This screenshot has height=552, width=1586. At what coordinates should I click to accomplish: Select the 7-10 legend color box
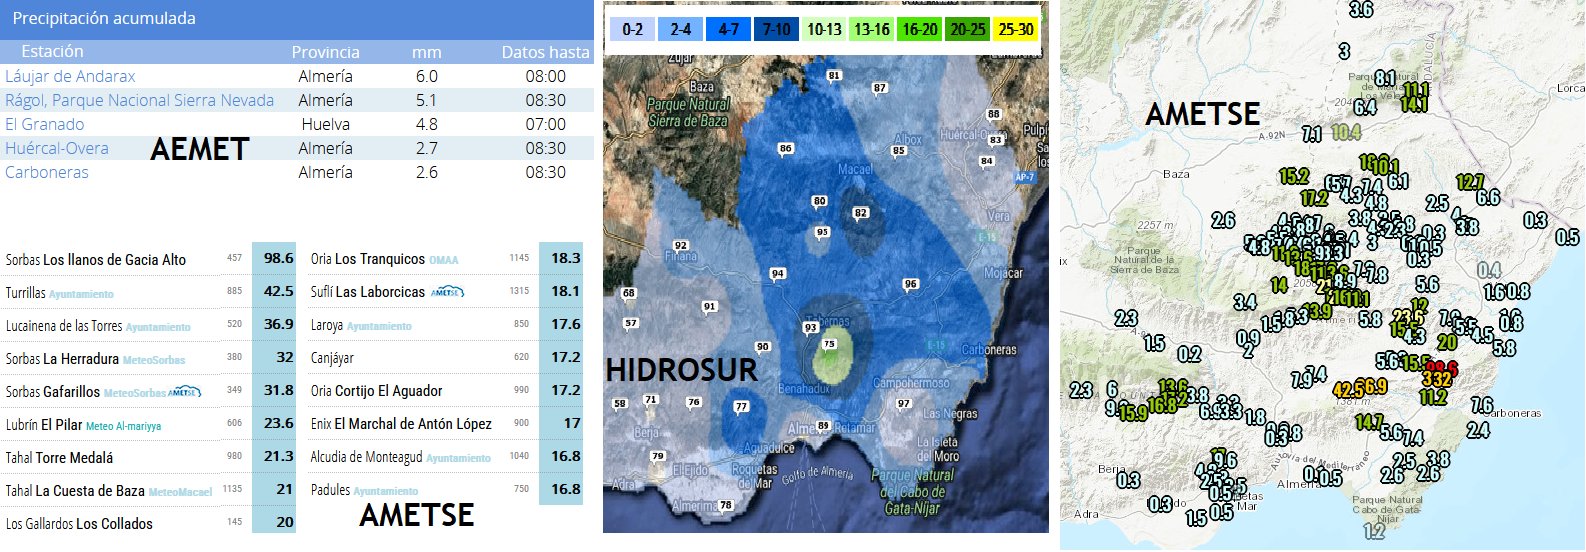click(x=777, y=29)
